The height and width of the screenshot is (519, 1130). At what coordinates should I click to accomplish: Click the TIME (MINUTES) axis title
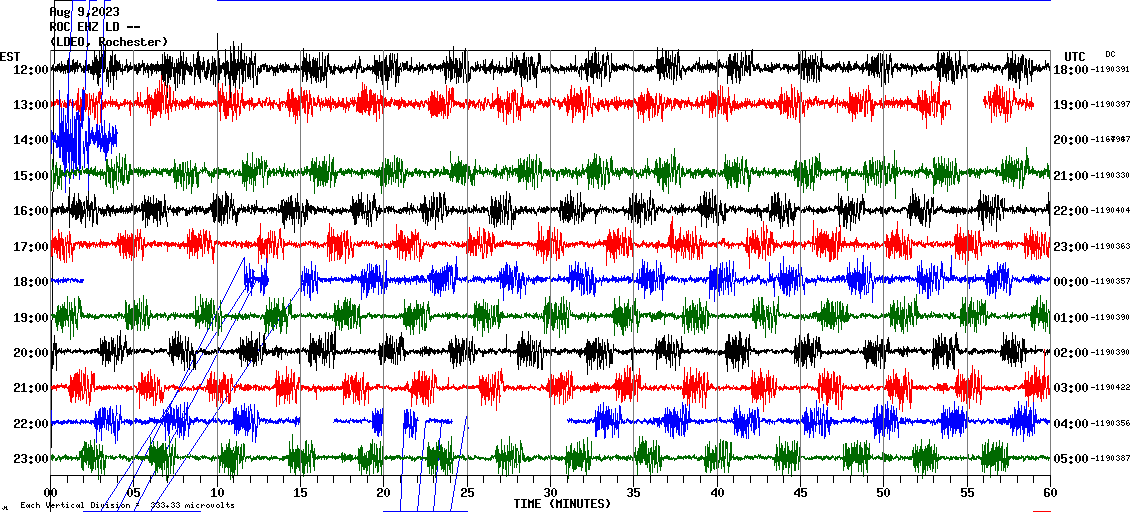[x=562, y=504]
